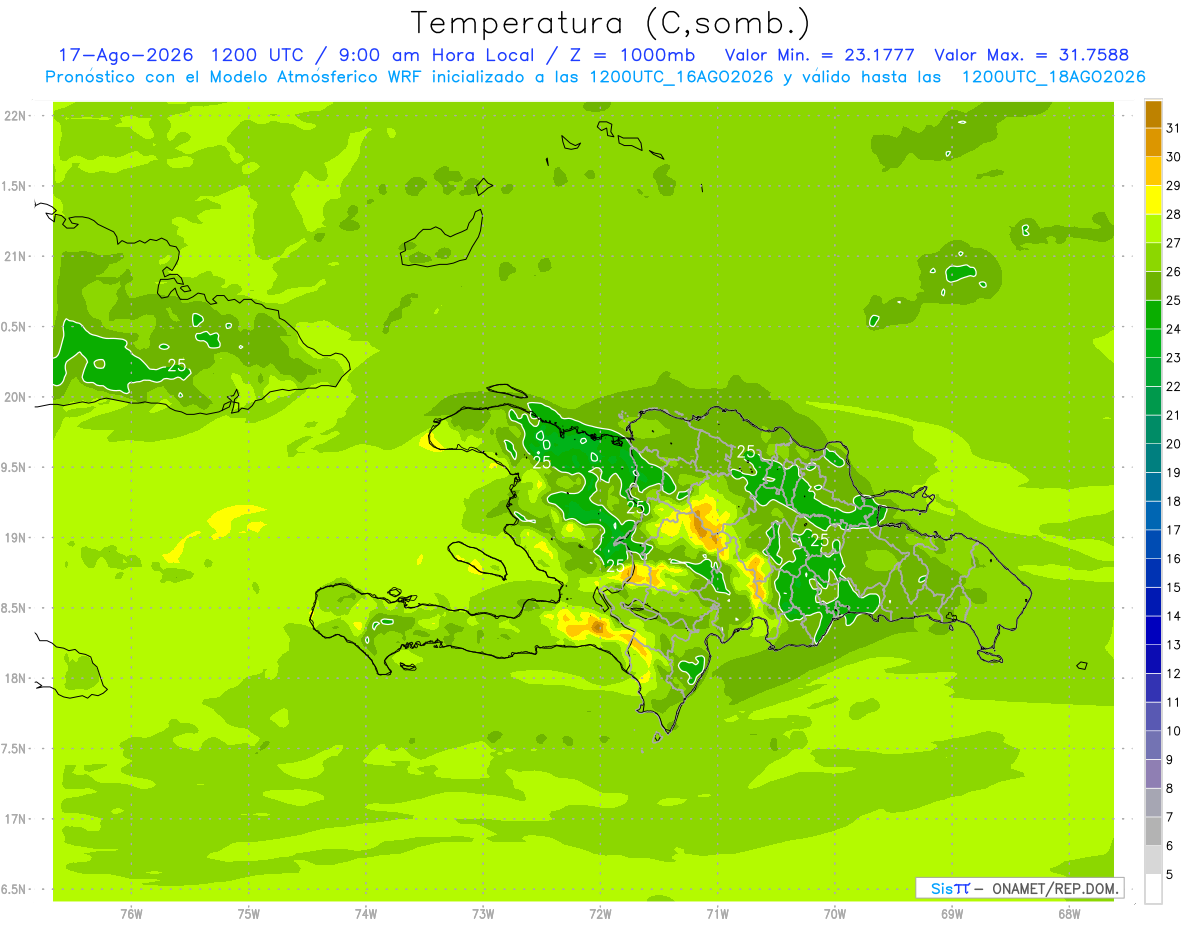Click the "76W" longitude axis label
The width and height of the screenshot is (1200, 927).
tap(131, 913)
